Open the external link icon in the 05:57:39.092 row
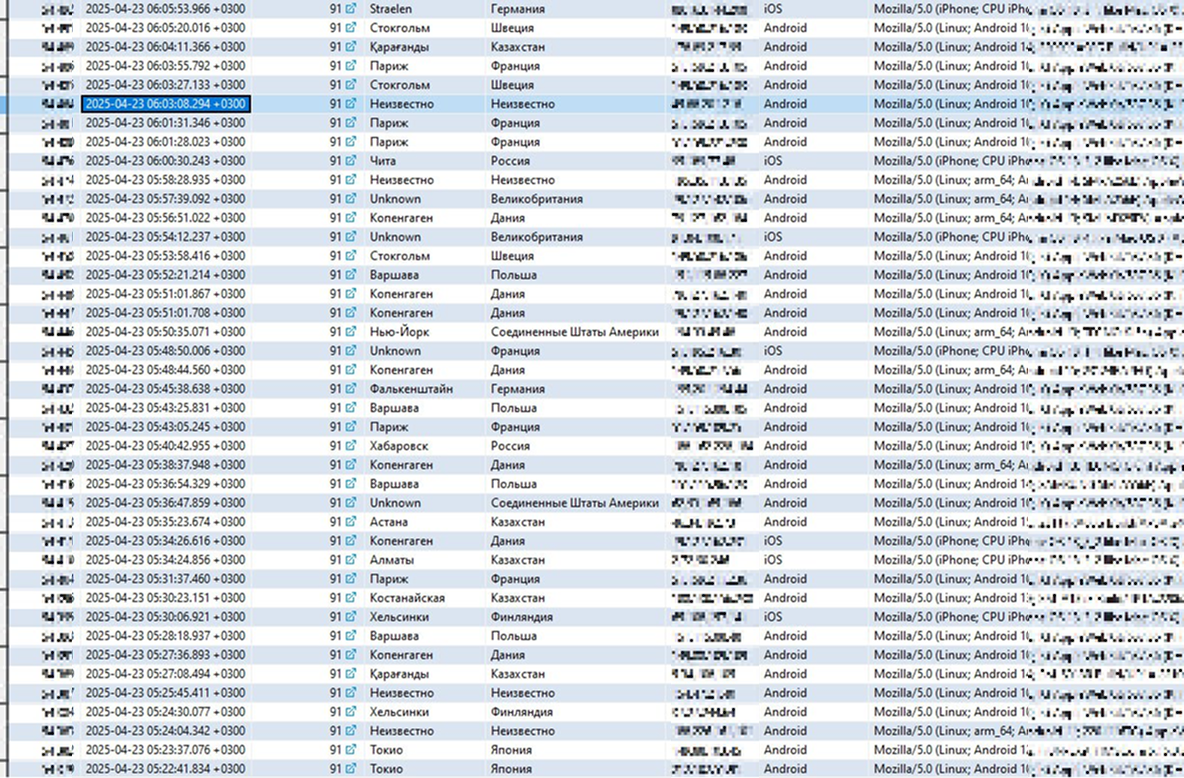The width and height of the screenshot is (1184, 778). (351, 199)
